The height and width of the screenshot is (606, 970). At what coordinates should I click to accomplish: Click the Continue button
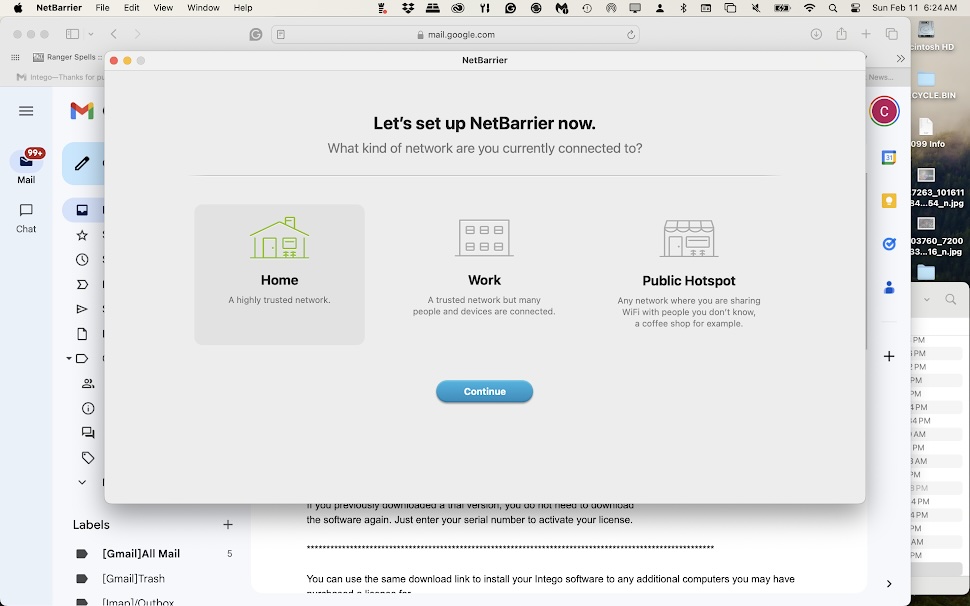(484, 391)
